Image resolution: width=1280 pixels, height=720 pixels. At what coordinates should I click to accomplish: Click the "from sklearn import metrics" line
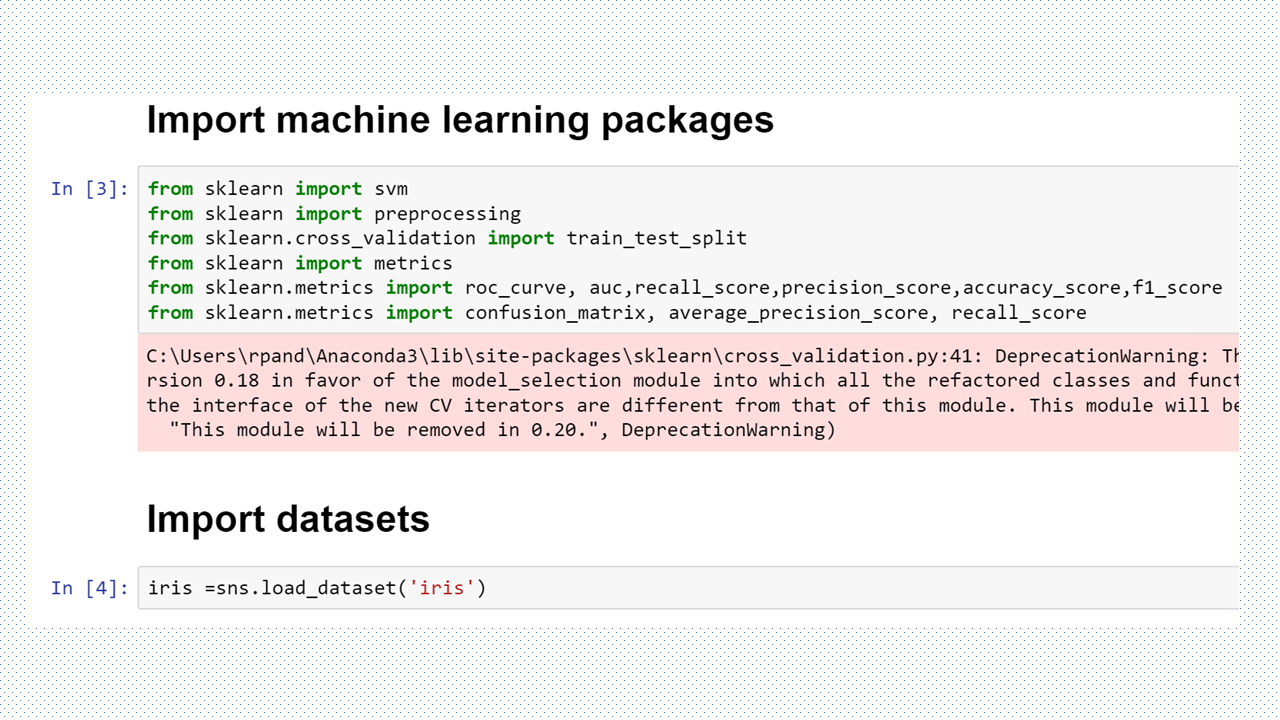click(300, 263)
